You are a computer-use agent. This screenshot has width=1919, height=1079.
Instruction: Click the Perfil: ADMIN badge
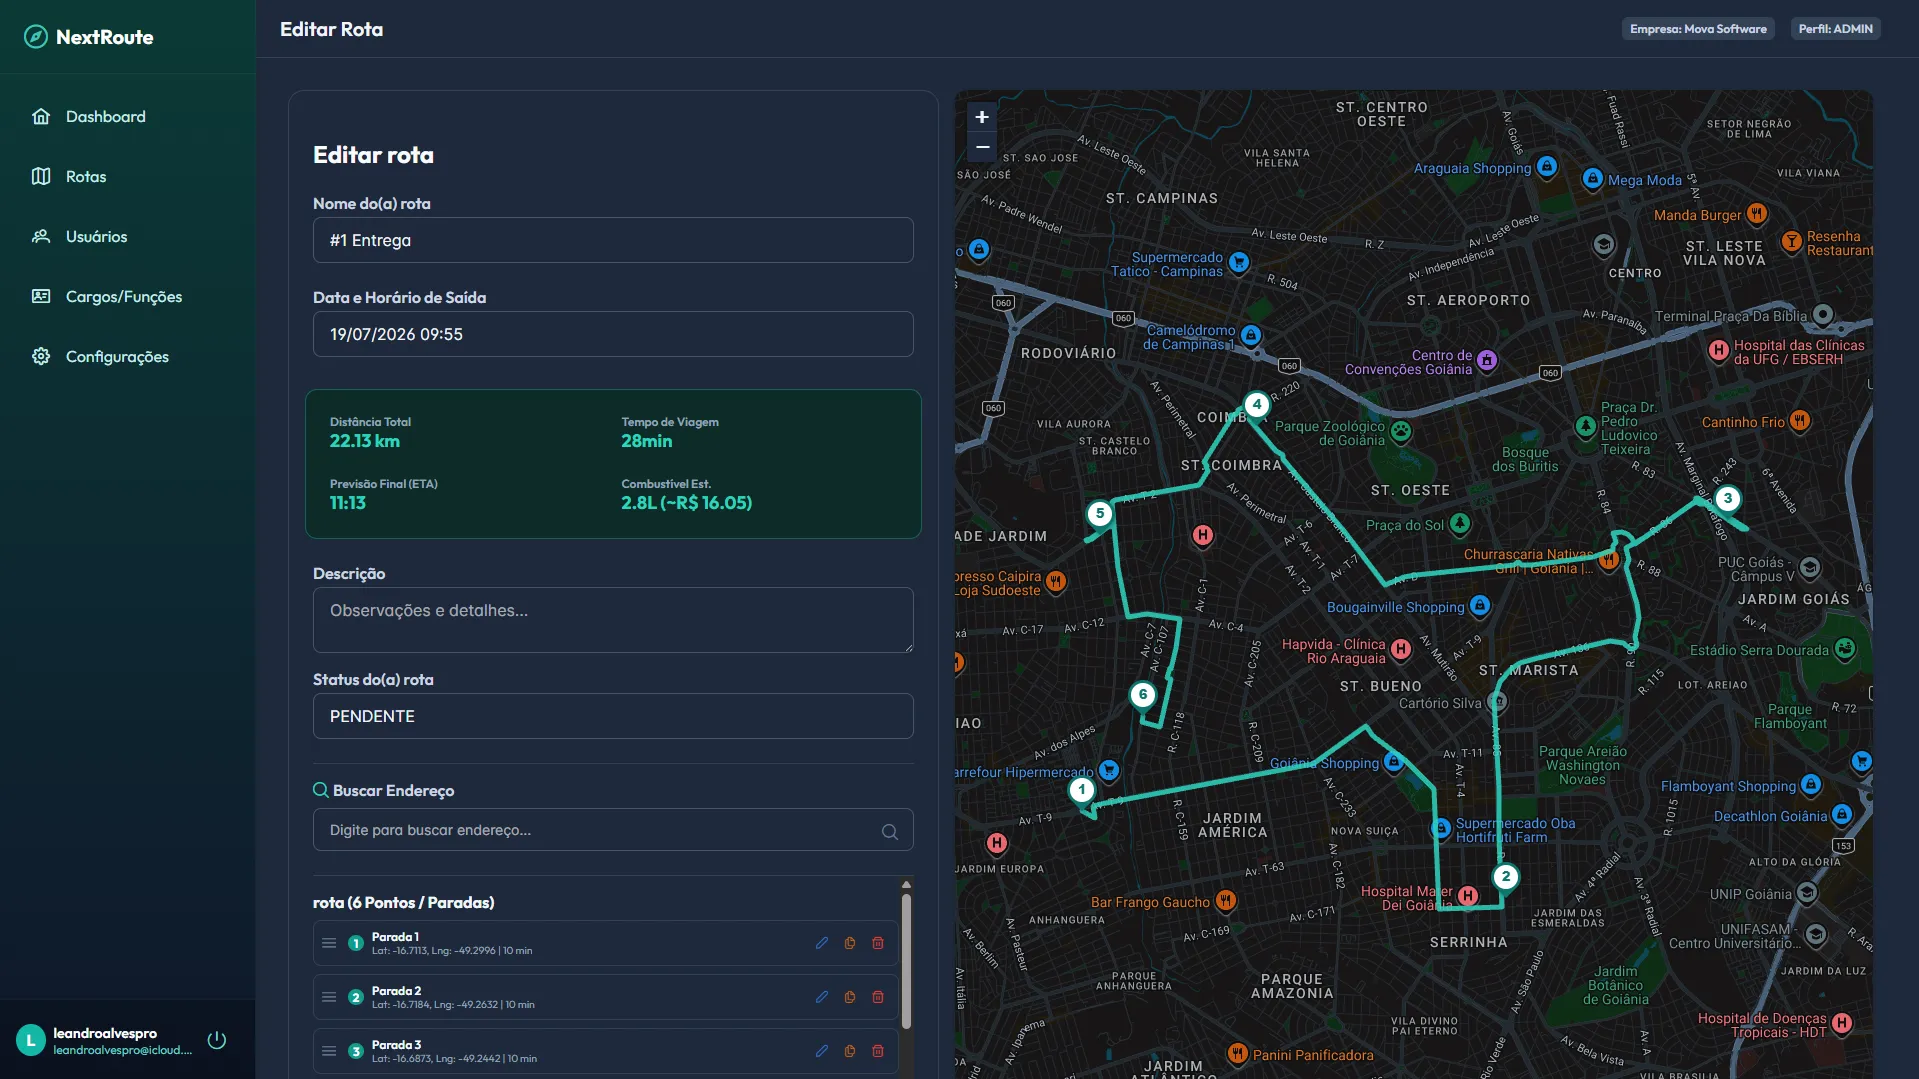(1835, 29)
